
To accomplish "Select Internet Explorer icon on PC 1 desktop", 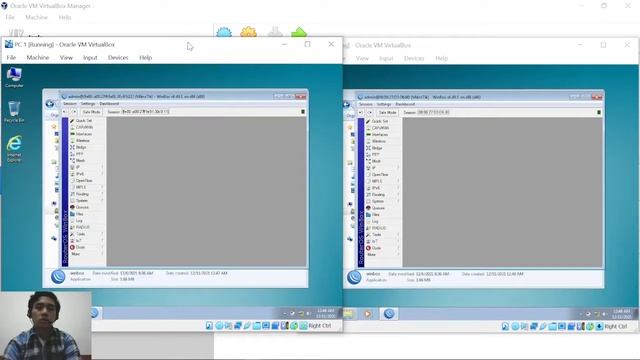I will [x=14, y=149].
